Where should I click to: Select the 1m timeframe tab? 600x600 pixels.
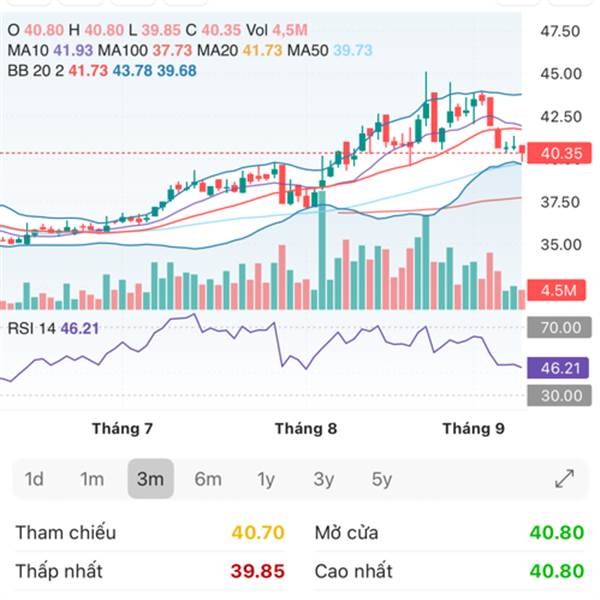92,479
